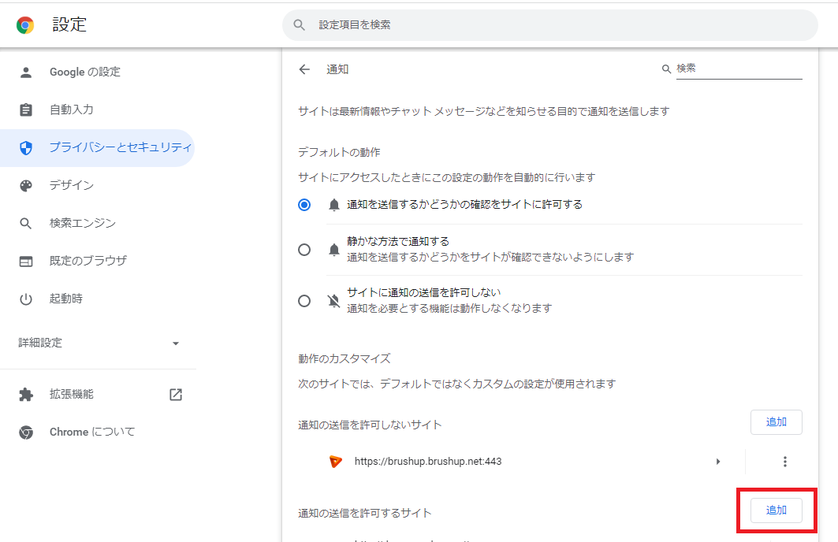838x542 pixels.
Task: Click the 通知 page heading
Action: point(337,69)
